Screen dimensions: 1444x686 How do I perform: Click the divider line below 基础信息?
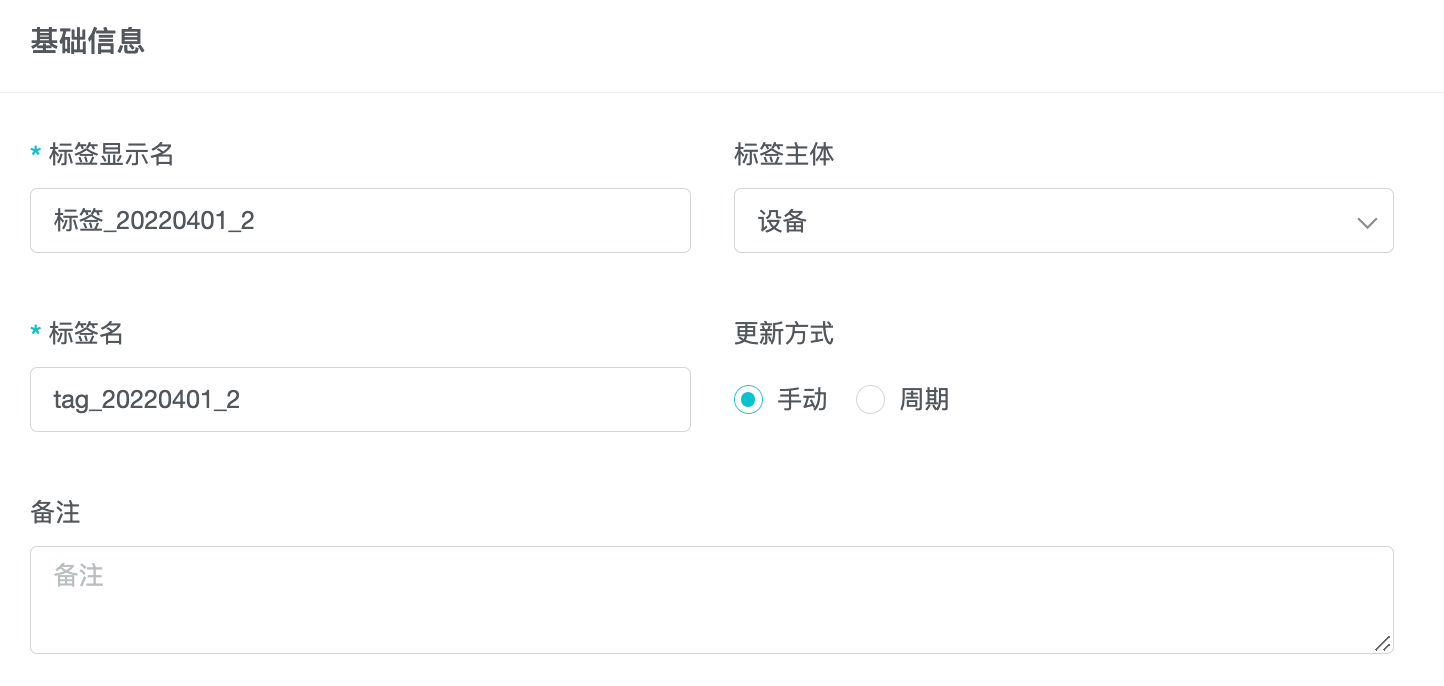click(x=722, y=92)
